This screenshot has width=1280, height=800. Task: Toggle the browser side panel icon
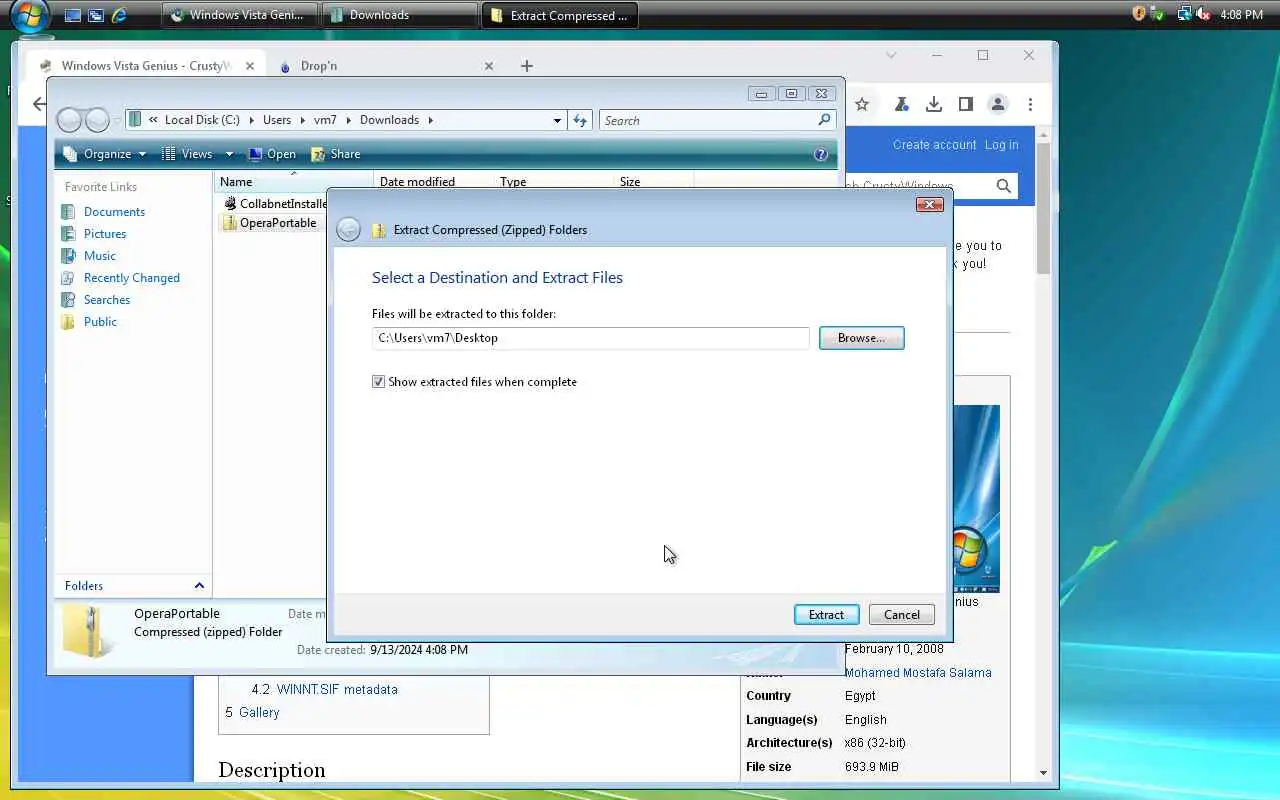965,104
